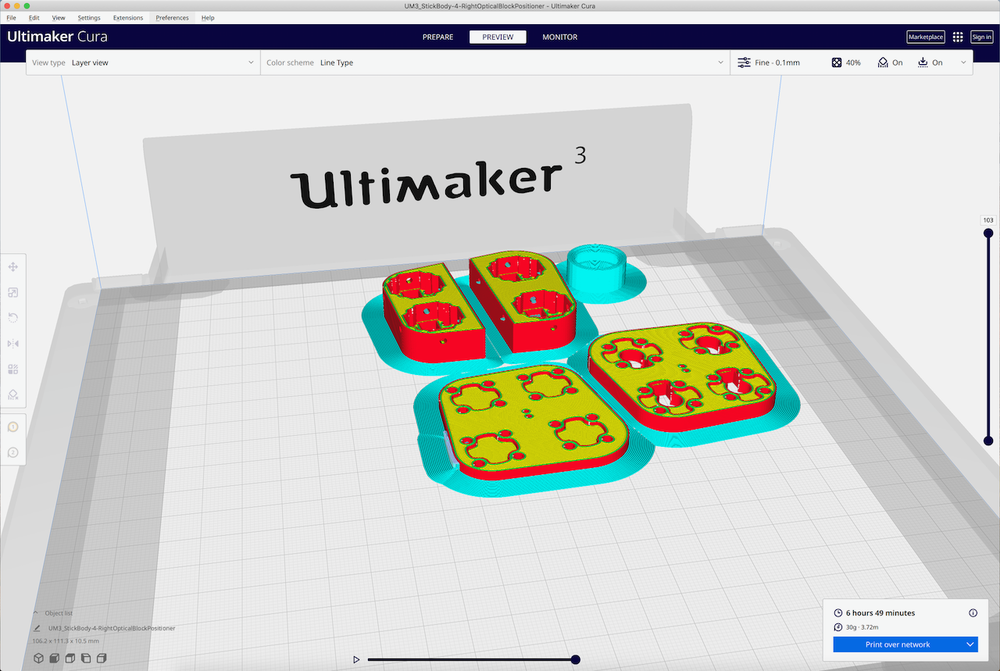The image size is (1000, 671).
Task: Switch camera to front view
Action: coord(54,658)
